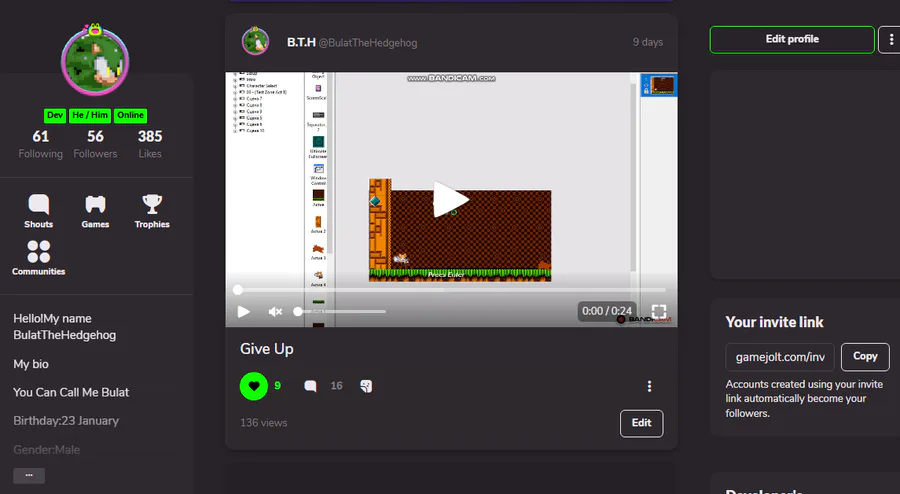Click the Edit profile button
This screenshot has width=900, height=494.
click(x=792, y=40)
